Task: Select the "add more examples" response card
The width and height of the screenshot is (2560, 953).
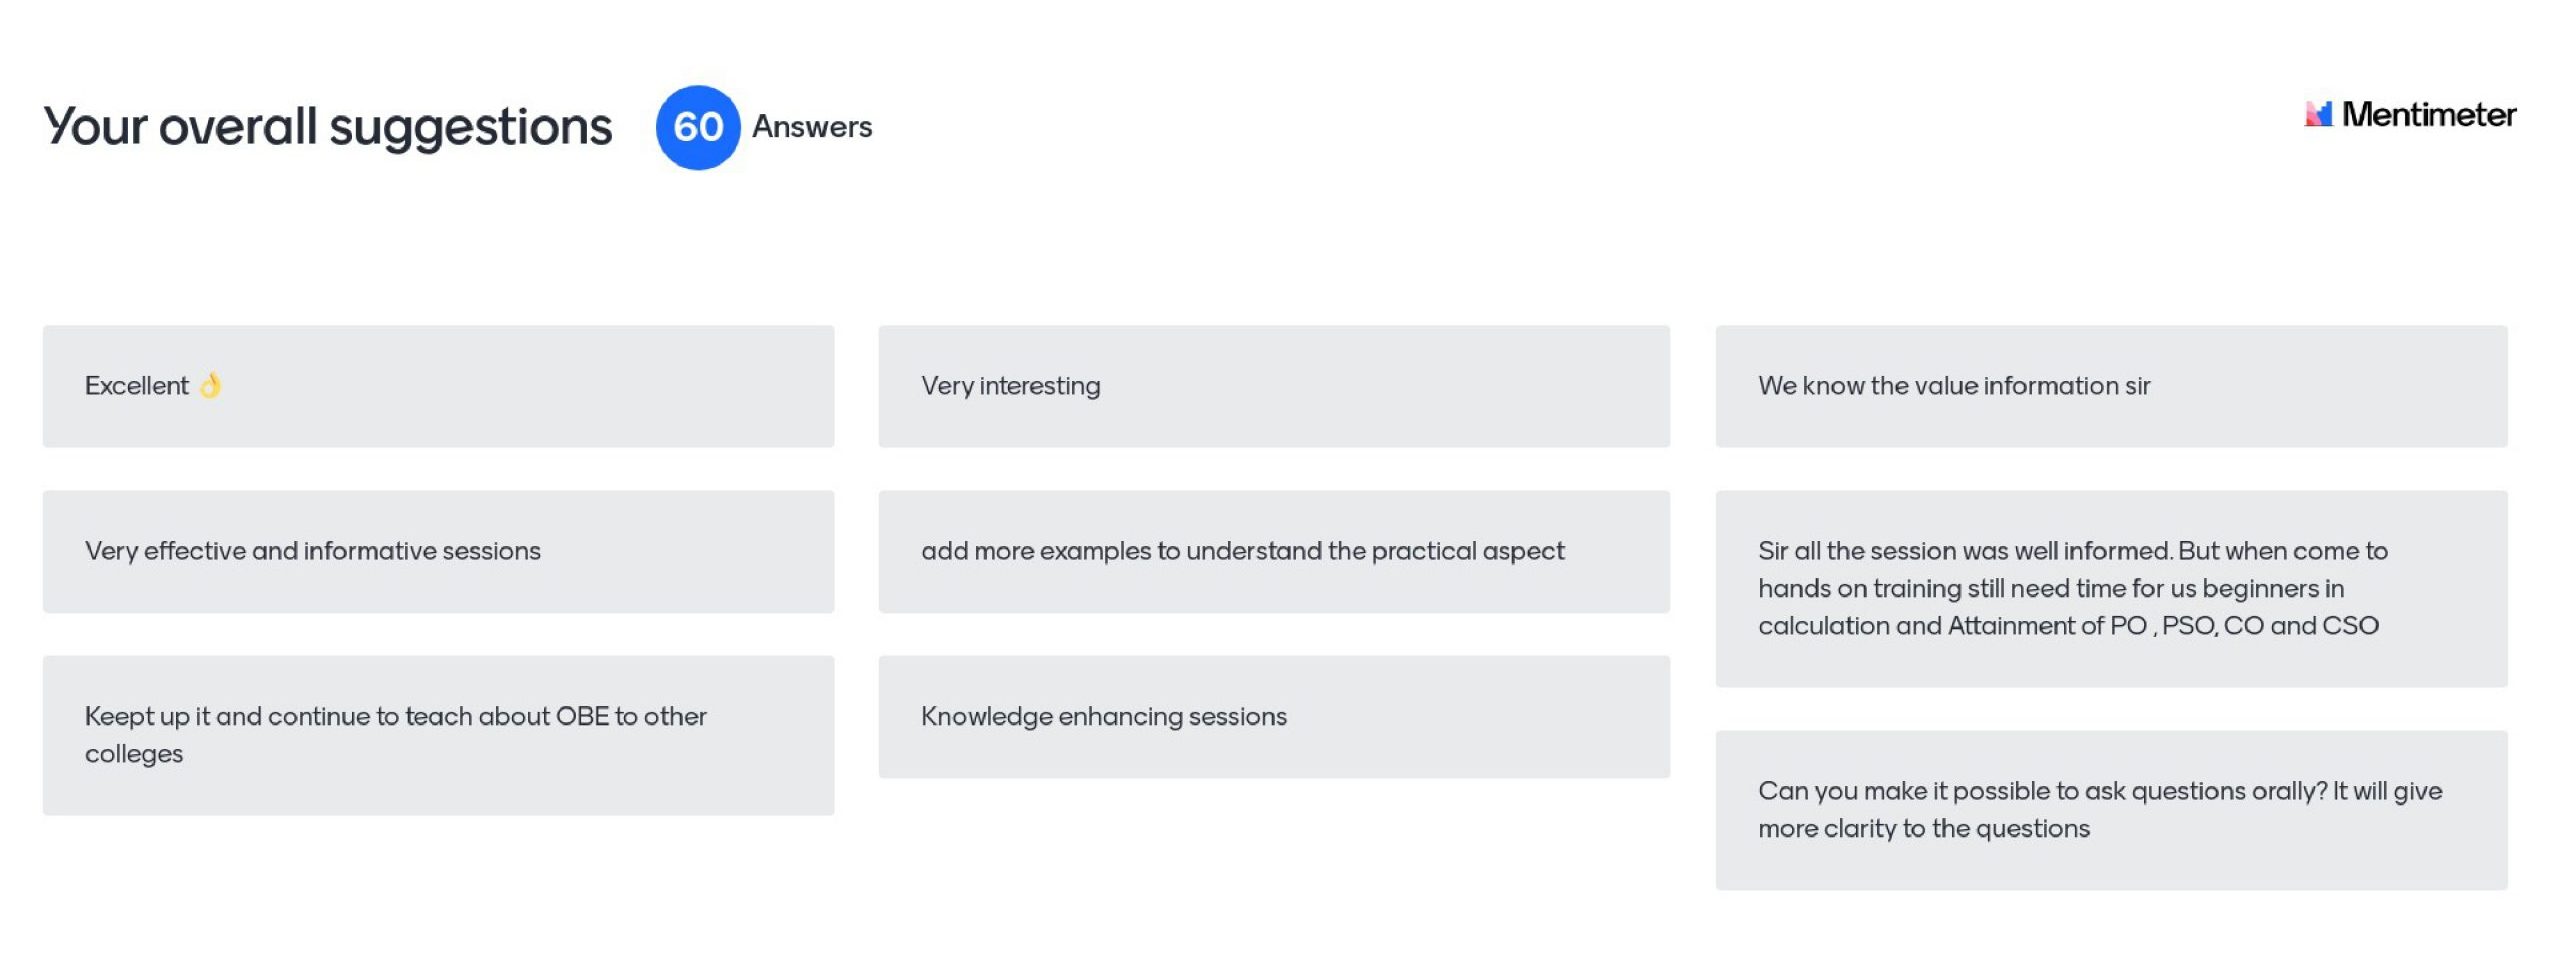Action: click(x=1273, y=551)
